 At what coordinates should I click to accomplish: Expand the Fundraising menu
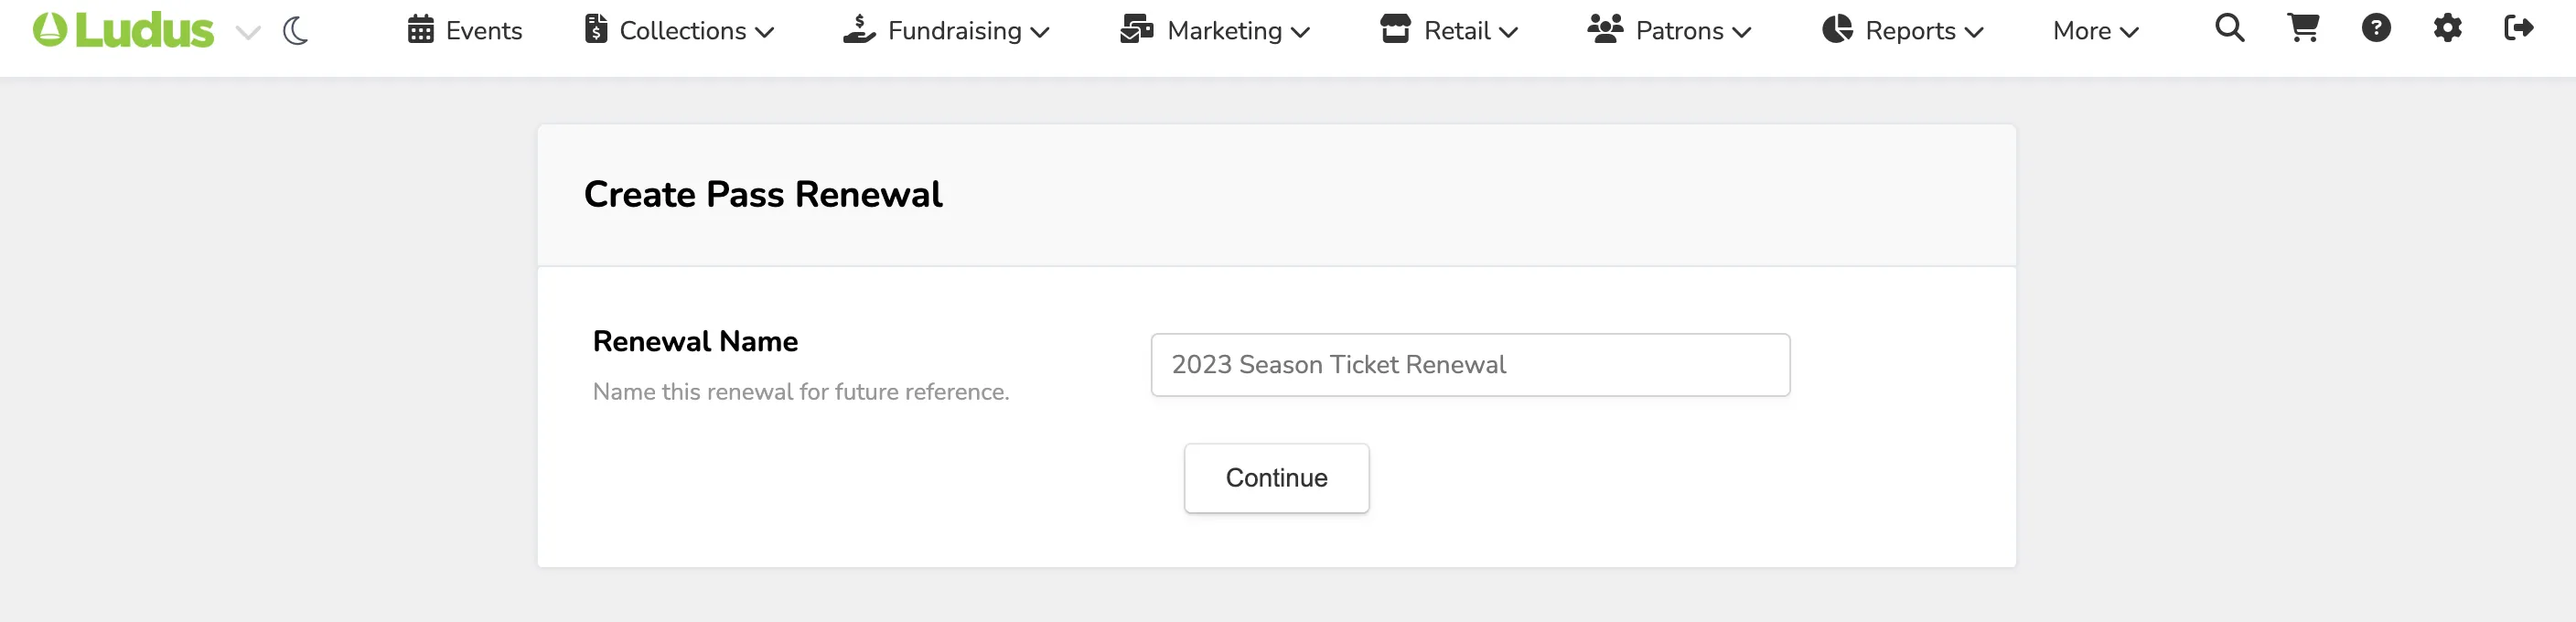pos(946,30)
